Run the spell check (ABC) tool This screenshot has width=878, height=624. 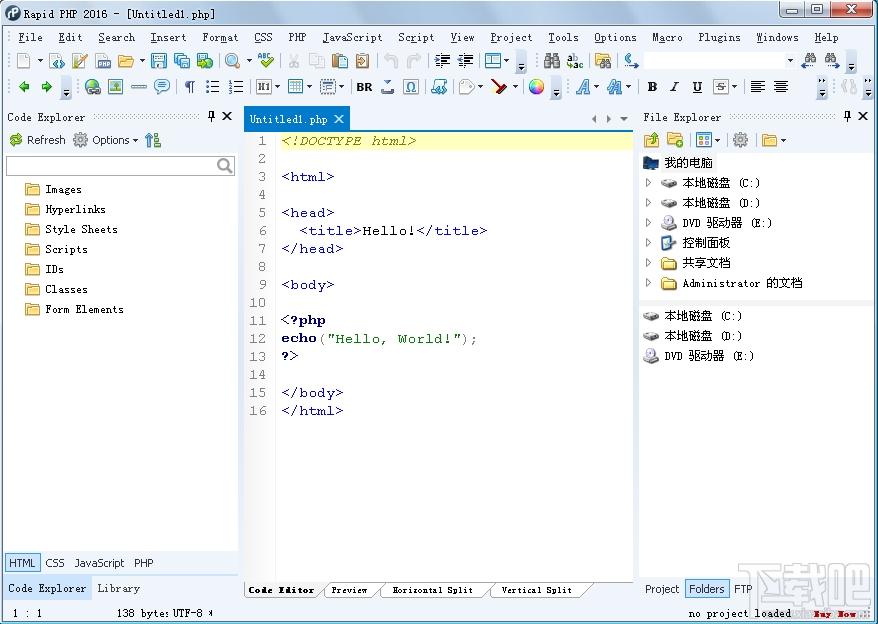click(x=265, y=60)
